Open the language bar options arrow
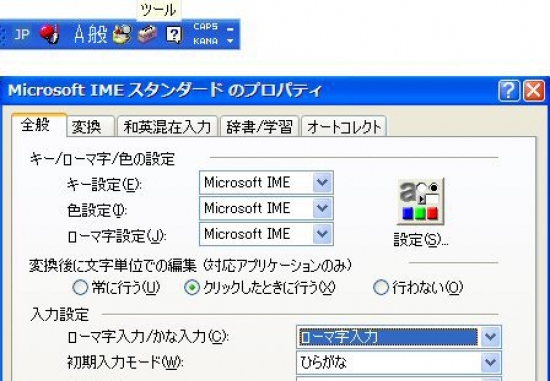550x381 pixels. click(x=230, y=41)
